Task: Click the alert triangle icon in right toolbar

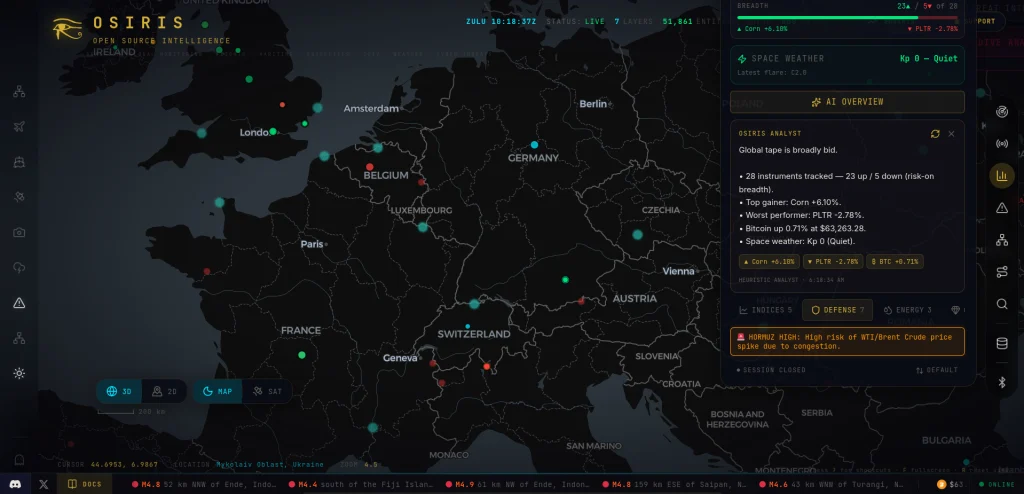Action: click(1002, 208)
